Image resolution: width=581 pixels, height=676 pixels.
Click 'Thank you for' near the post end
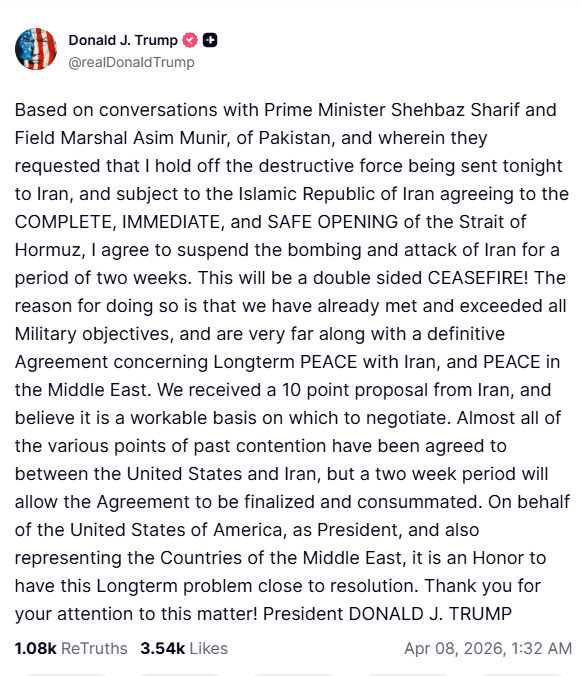click(483, 586)
